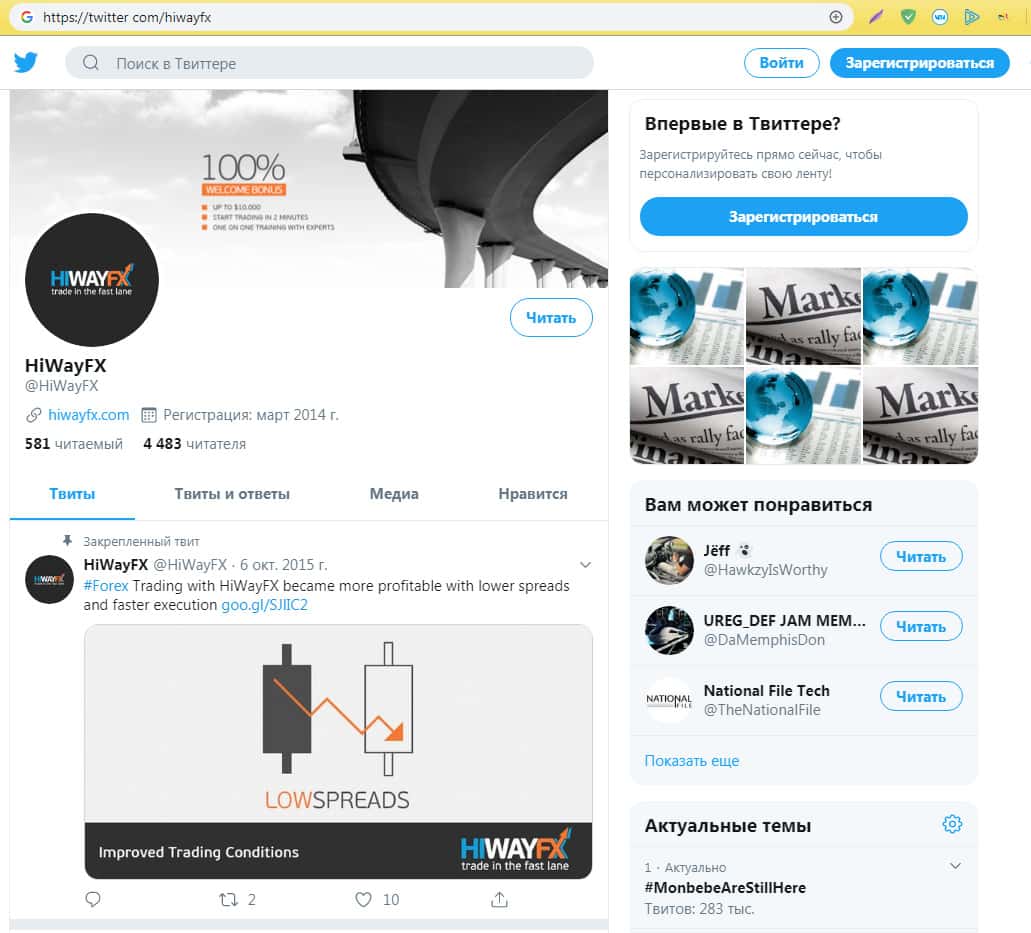Click Показать еще link

[x=692, y=761]
